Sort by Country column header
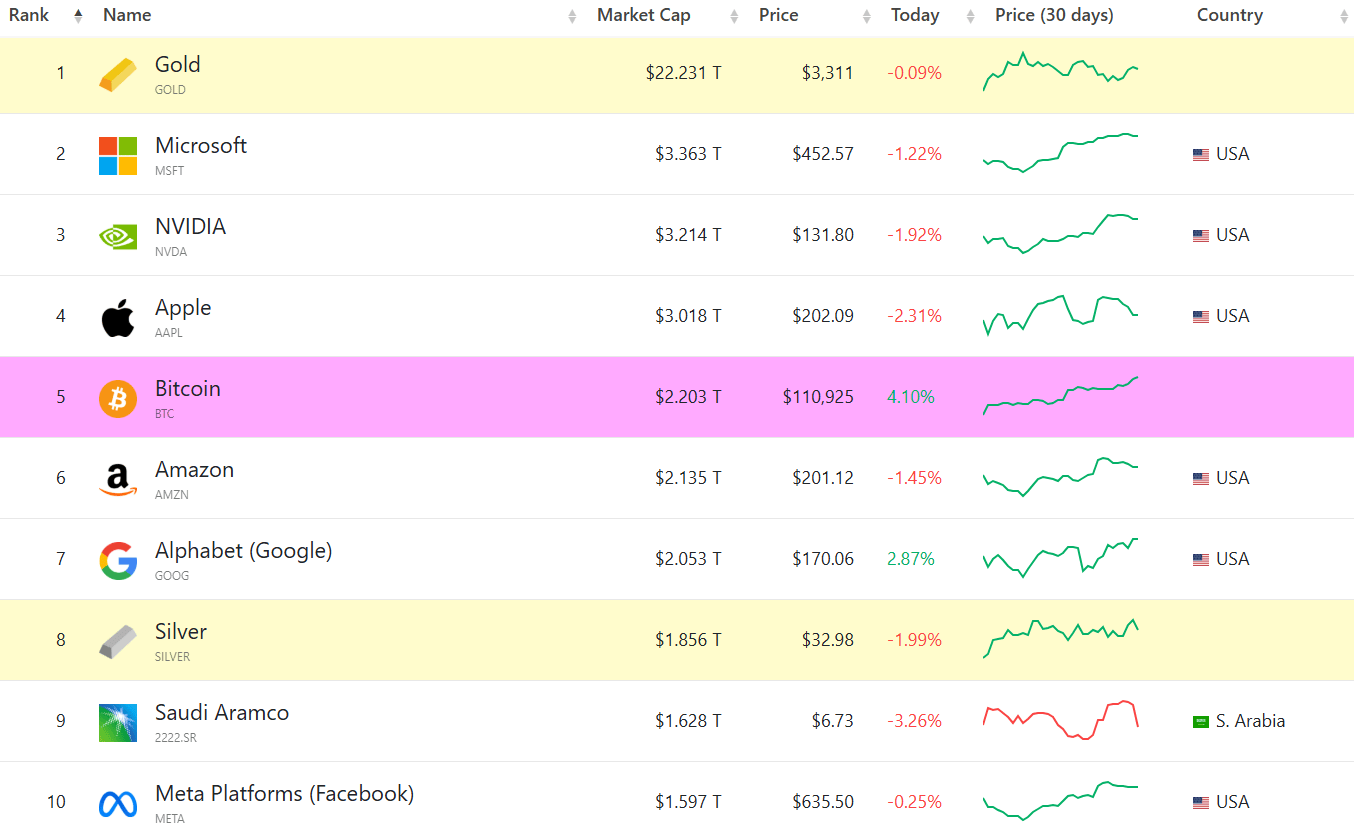The height and width of the screenshot is (837, 1354). (1230, 15)
